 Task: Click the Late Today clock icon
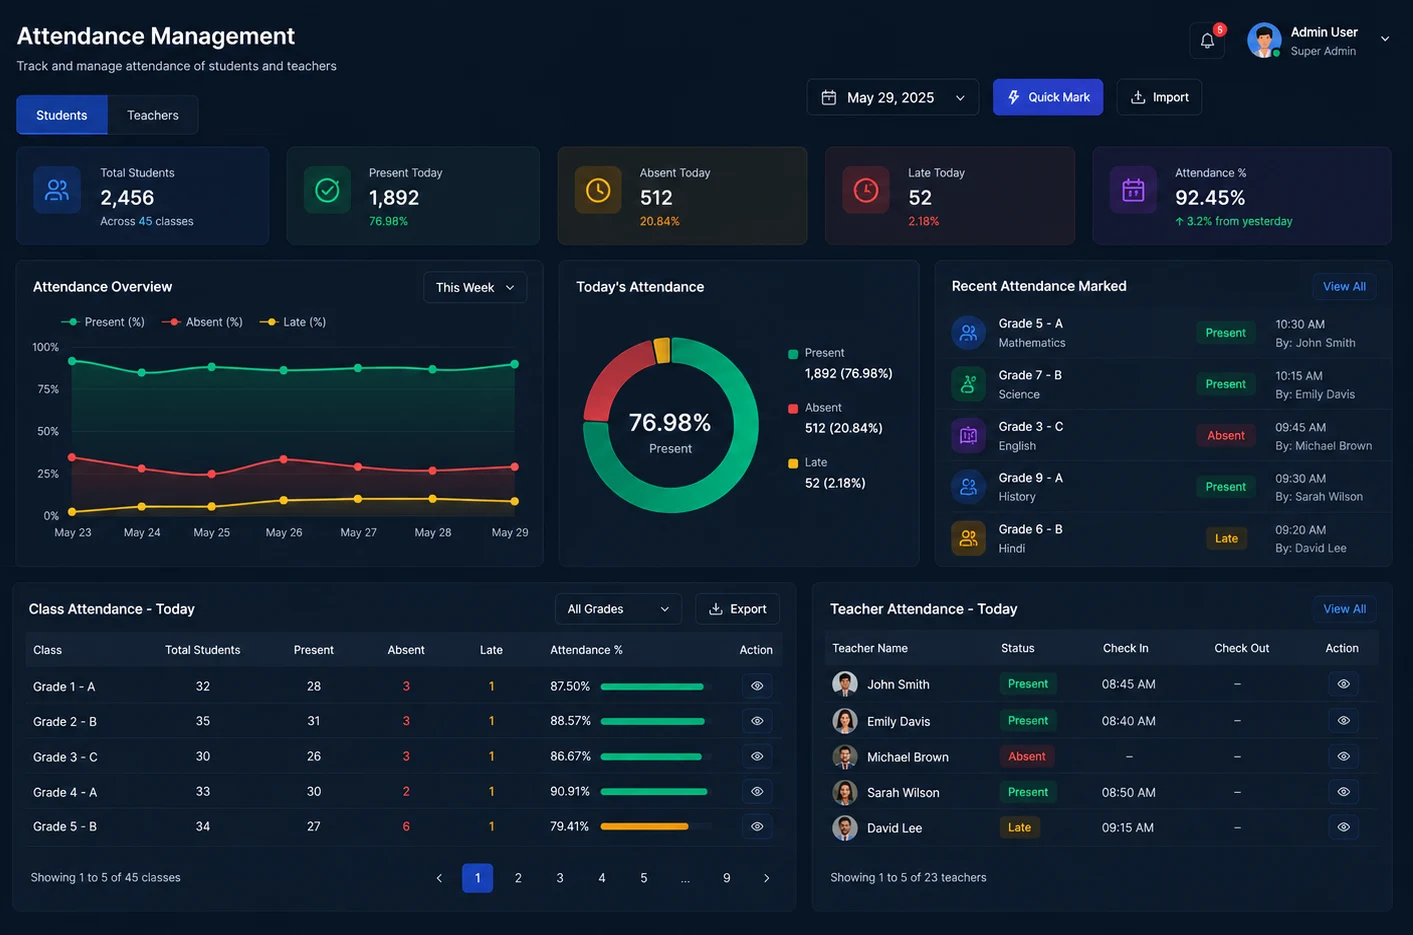pyautogui.click(x=866, y=190)
